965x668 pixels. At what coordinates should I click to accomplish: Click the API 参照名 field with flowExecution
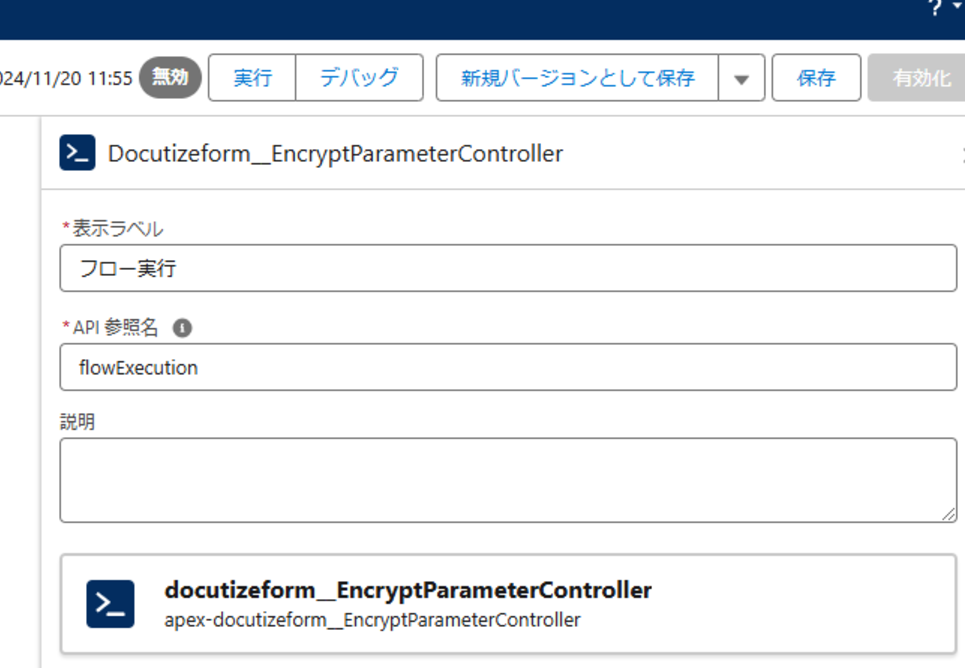[508, 367]
